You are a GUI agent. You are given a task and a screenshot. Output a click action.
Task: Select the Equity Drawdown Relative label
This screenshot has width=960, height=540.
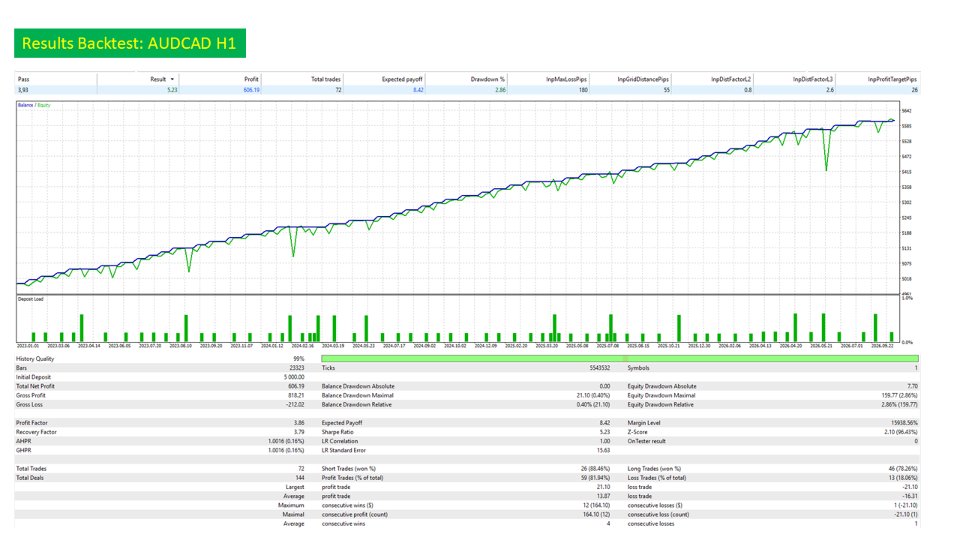click(x=661, y=405)
